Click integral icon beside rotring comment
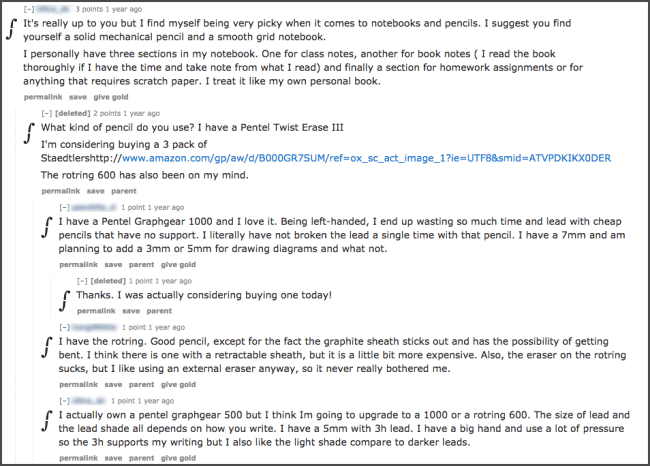650x466 pixels. [x=47, y=347]
